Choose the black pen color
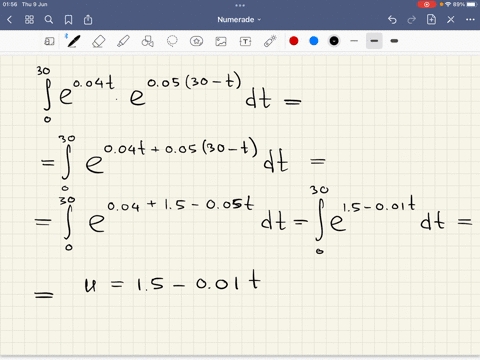480x360 pixels. (x=334, y=41)
